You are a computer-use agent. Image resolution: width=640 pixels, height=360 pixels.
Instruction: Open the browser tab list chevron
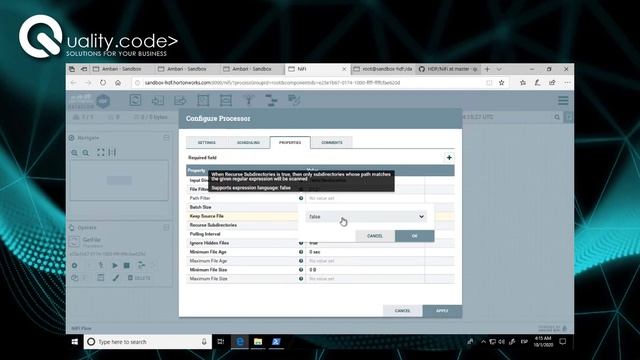(499, 69)
